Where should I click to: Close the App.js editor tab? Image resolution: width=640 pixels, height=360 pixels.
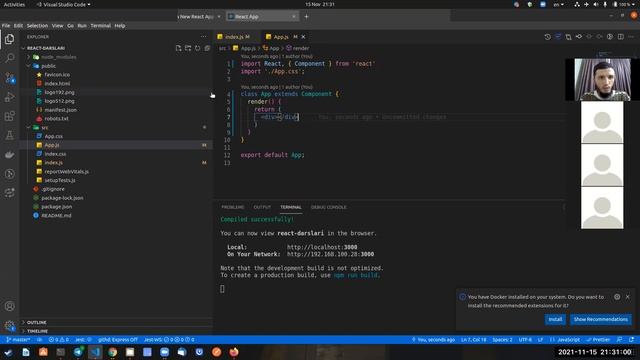pos(303,37)
